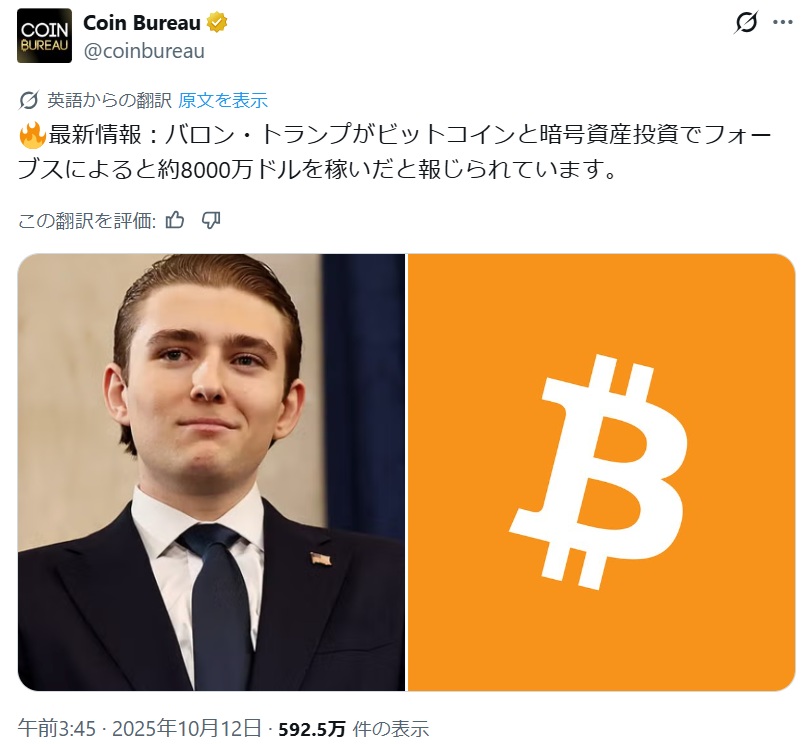This screenshot has height=744, width=812.
Task: Open the Grok icon at top right
Action: coord(746,22)
